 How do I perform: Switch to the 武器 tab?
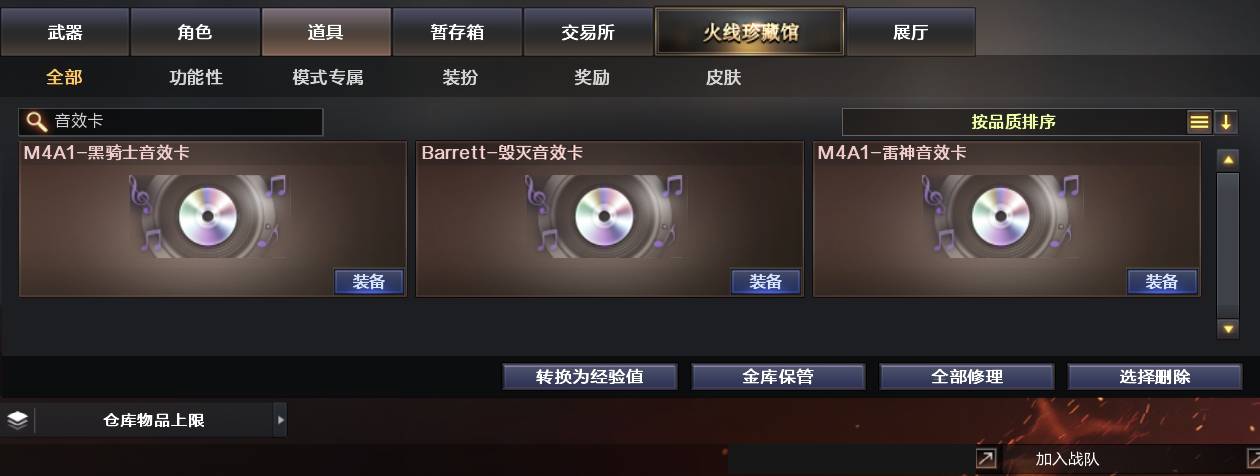65,32
